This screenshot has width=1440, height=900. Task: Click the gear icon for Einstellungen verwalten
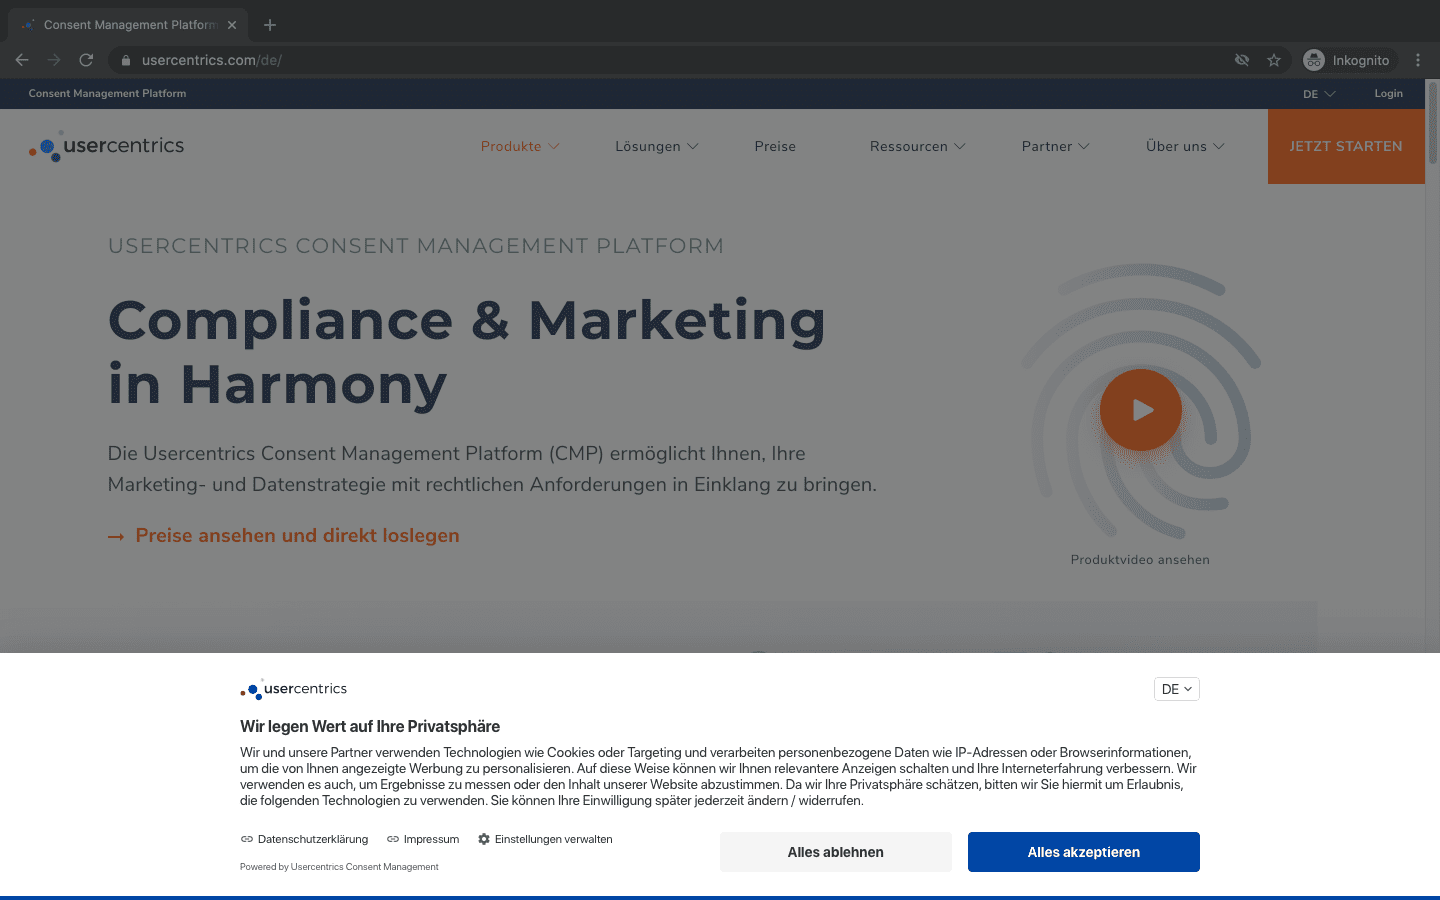click(484, 839)
